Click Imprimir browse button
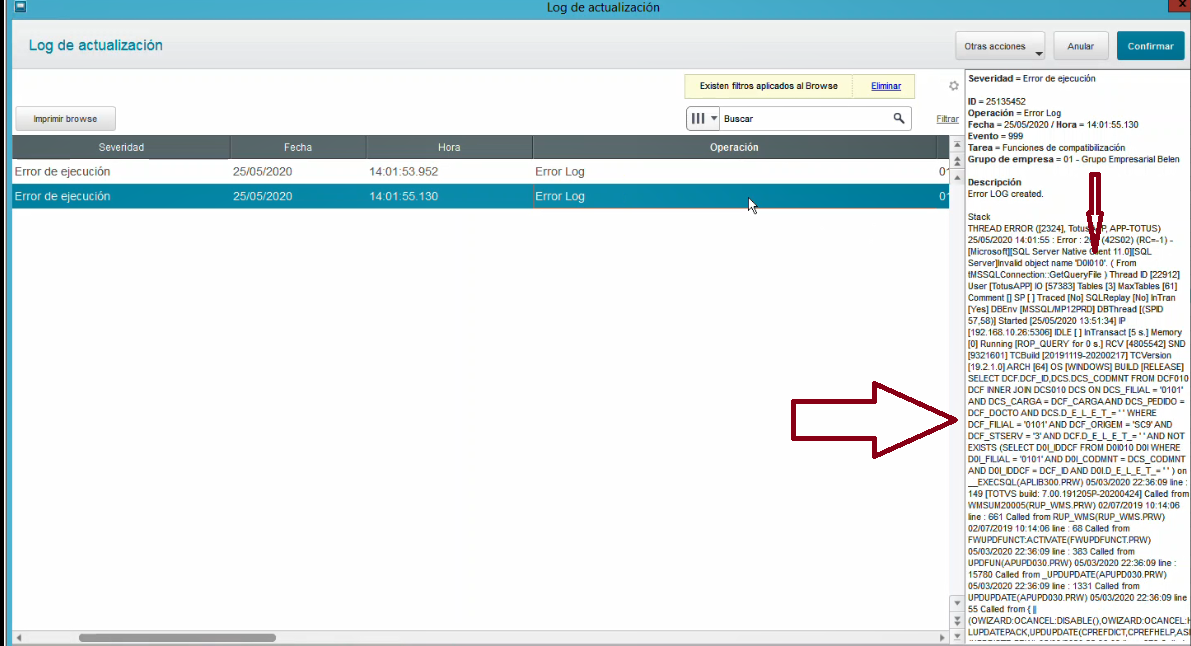The image size is (1191, 646). (65, 119)
